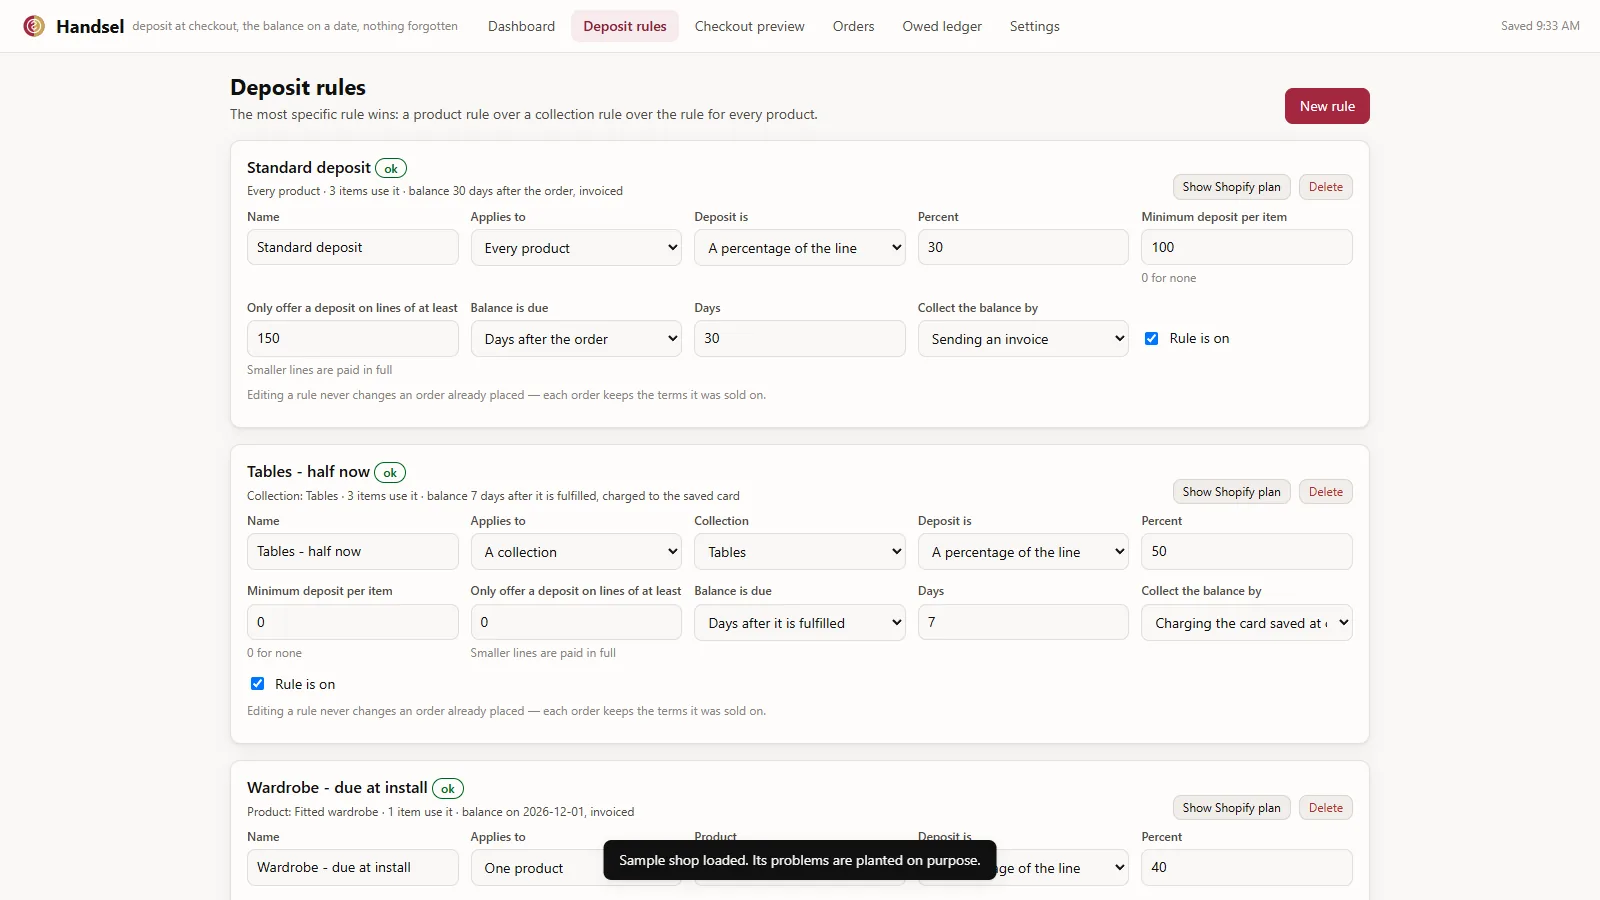
Task: Show Shopify plan for Wardrobe rule
Action: click(x=1231, y=808)
